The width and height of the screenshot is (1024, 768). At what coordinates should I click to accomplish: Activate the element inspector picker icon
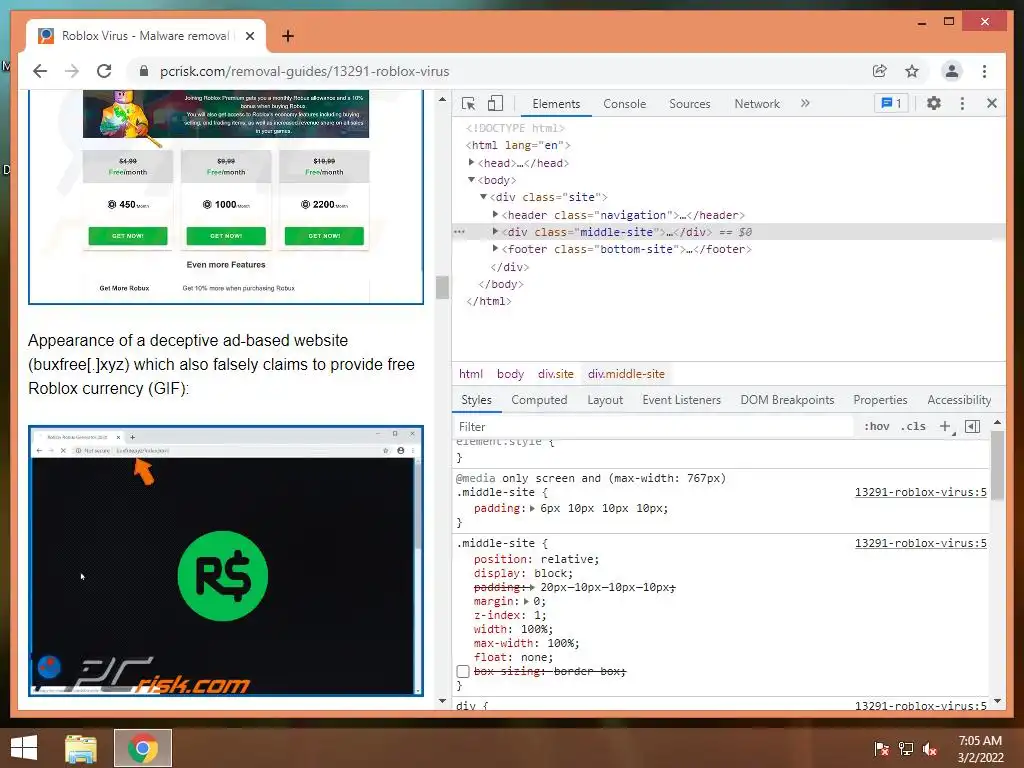pyautogui.click(x=468, y=103)
